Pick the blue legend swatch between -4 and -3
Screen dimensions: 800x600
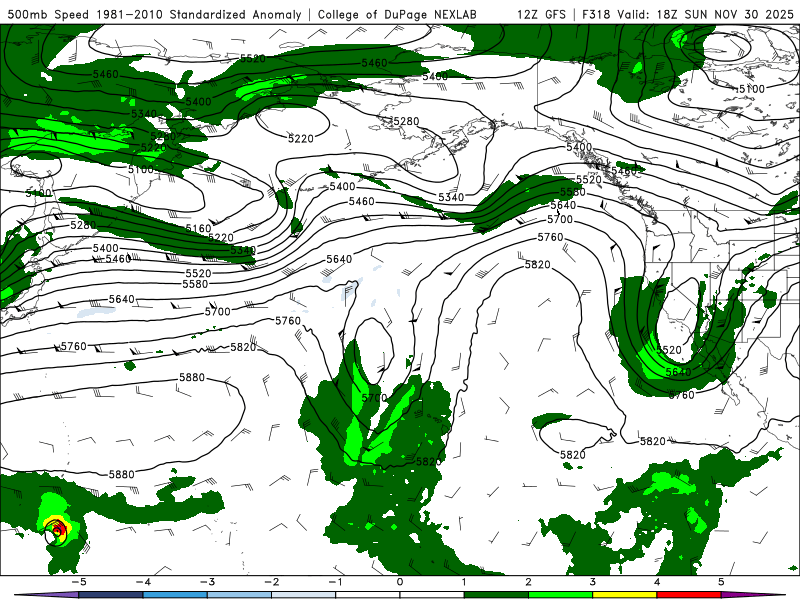(x=175, y=595)
